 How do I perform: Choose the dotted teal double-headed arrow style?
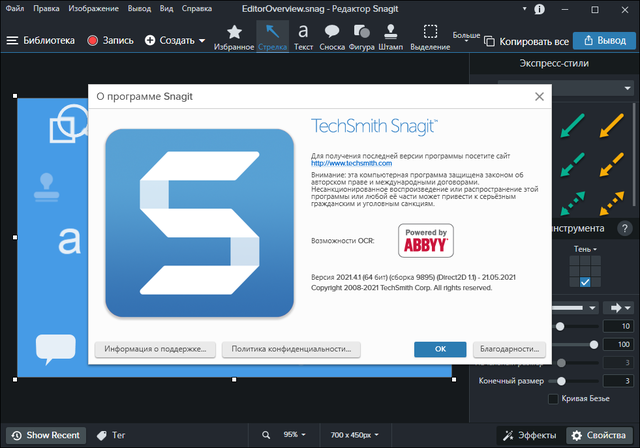pos(573,203)
